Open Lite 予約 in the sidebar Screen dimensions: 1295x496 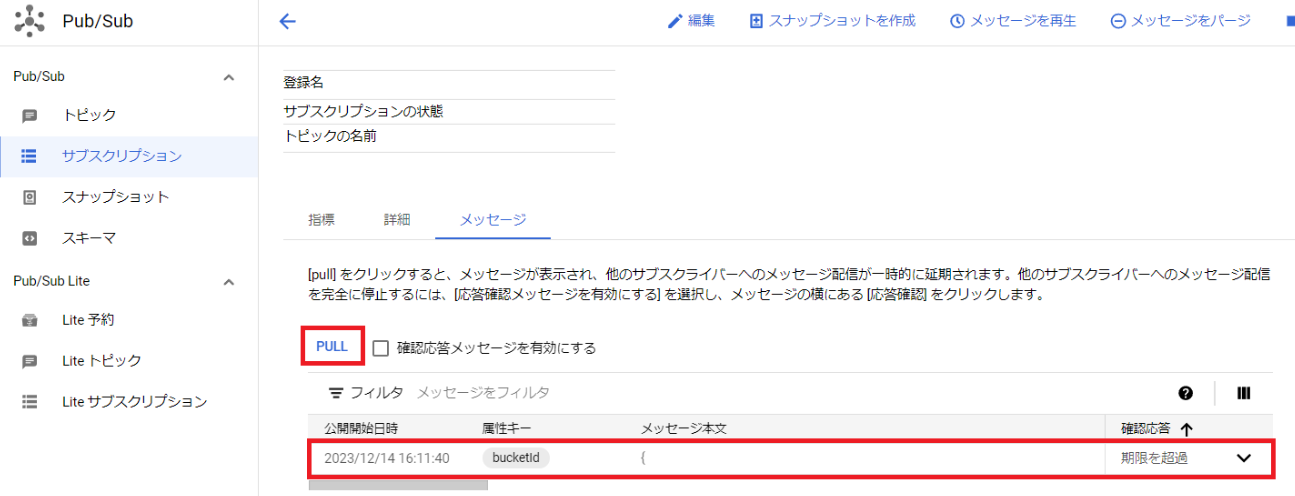click(x=88, y=320)
